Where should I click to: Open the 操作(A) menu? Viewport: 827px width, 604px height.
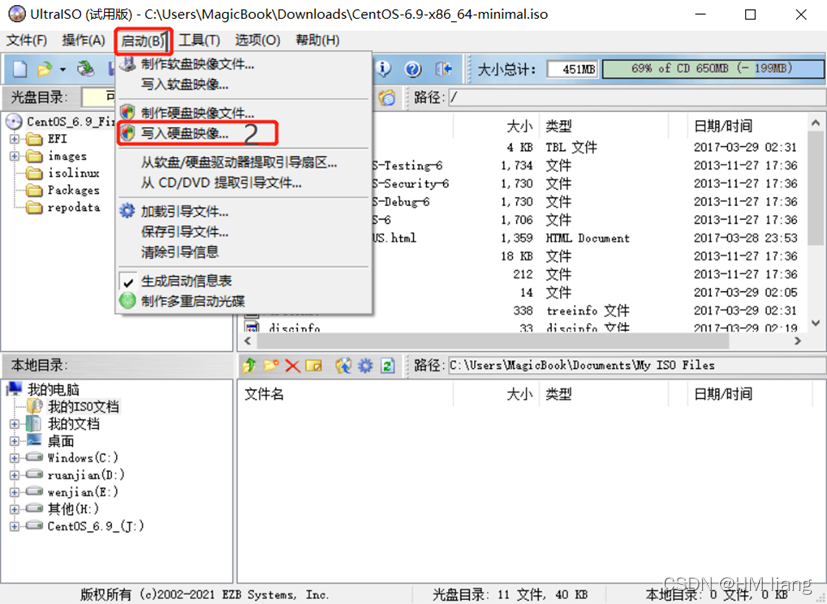(x=83, y=40)
